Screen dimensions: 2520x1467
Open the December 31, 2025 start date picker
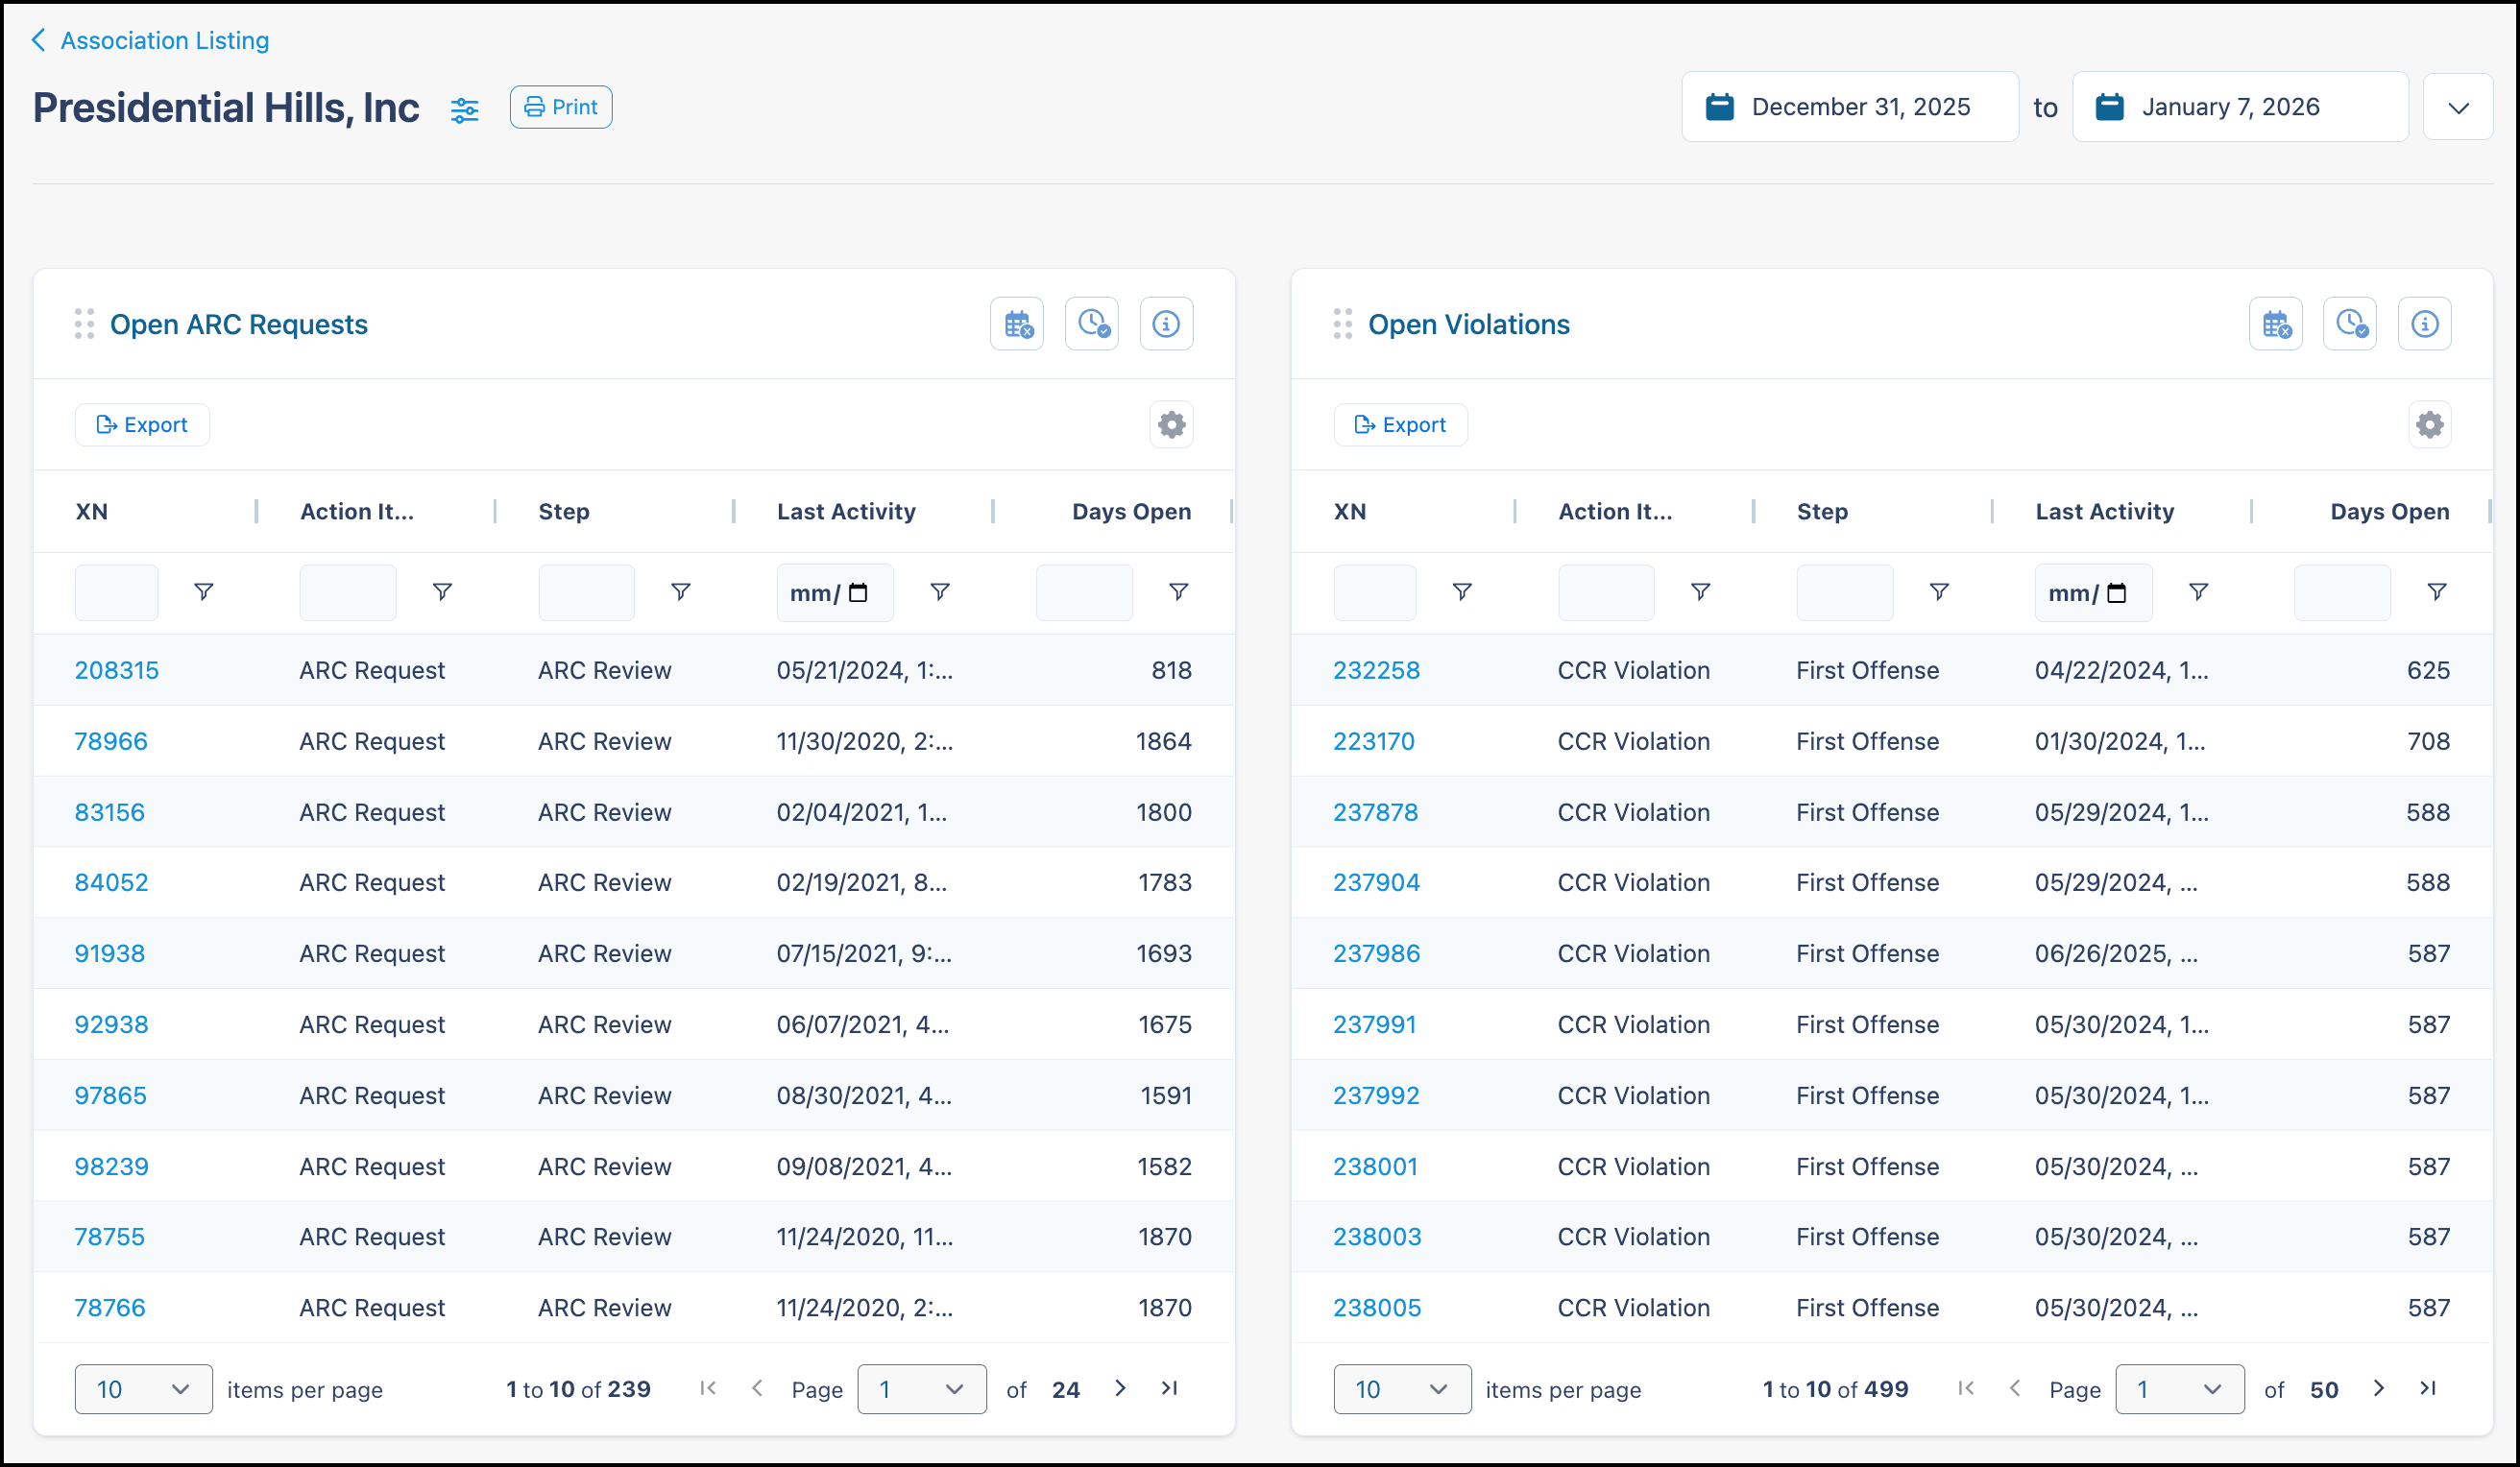point(1849,107)
